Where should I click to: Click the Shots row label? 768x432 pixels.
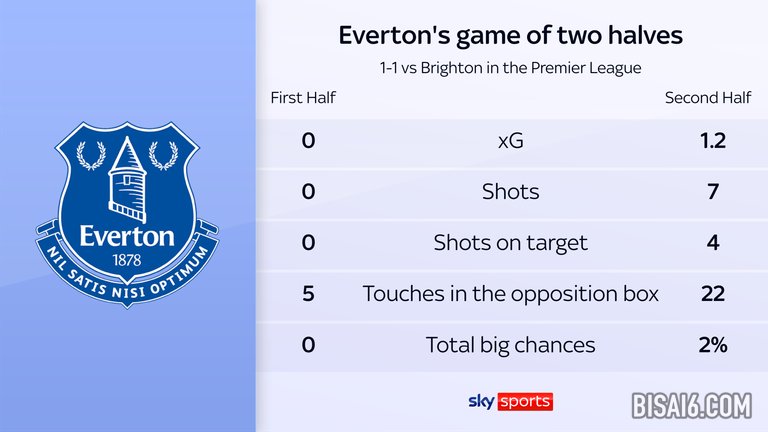tap(511, 191)
